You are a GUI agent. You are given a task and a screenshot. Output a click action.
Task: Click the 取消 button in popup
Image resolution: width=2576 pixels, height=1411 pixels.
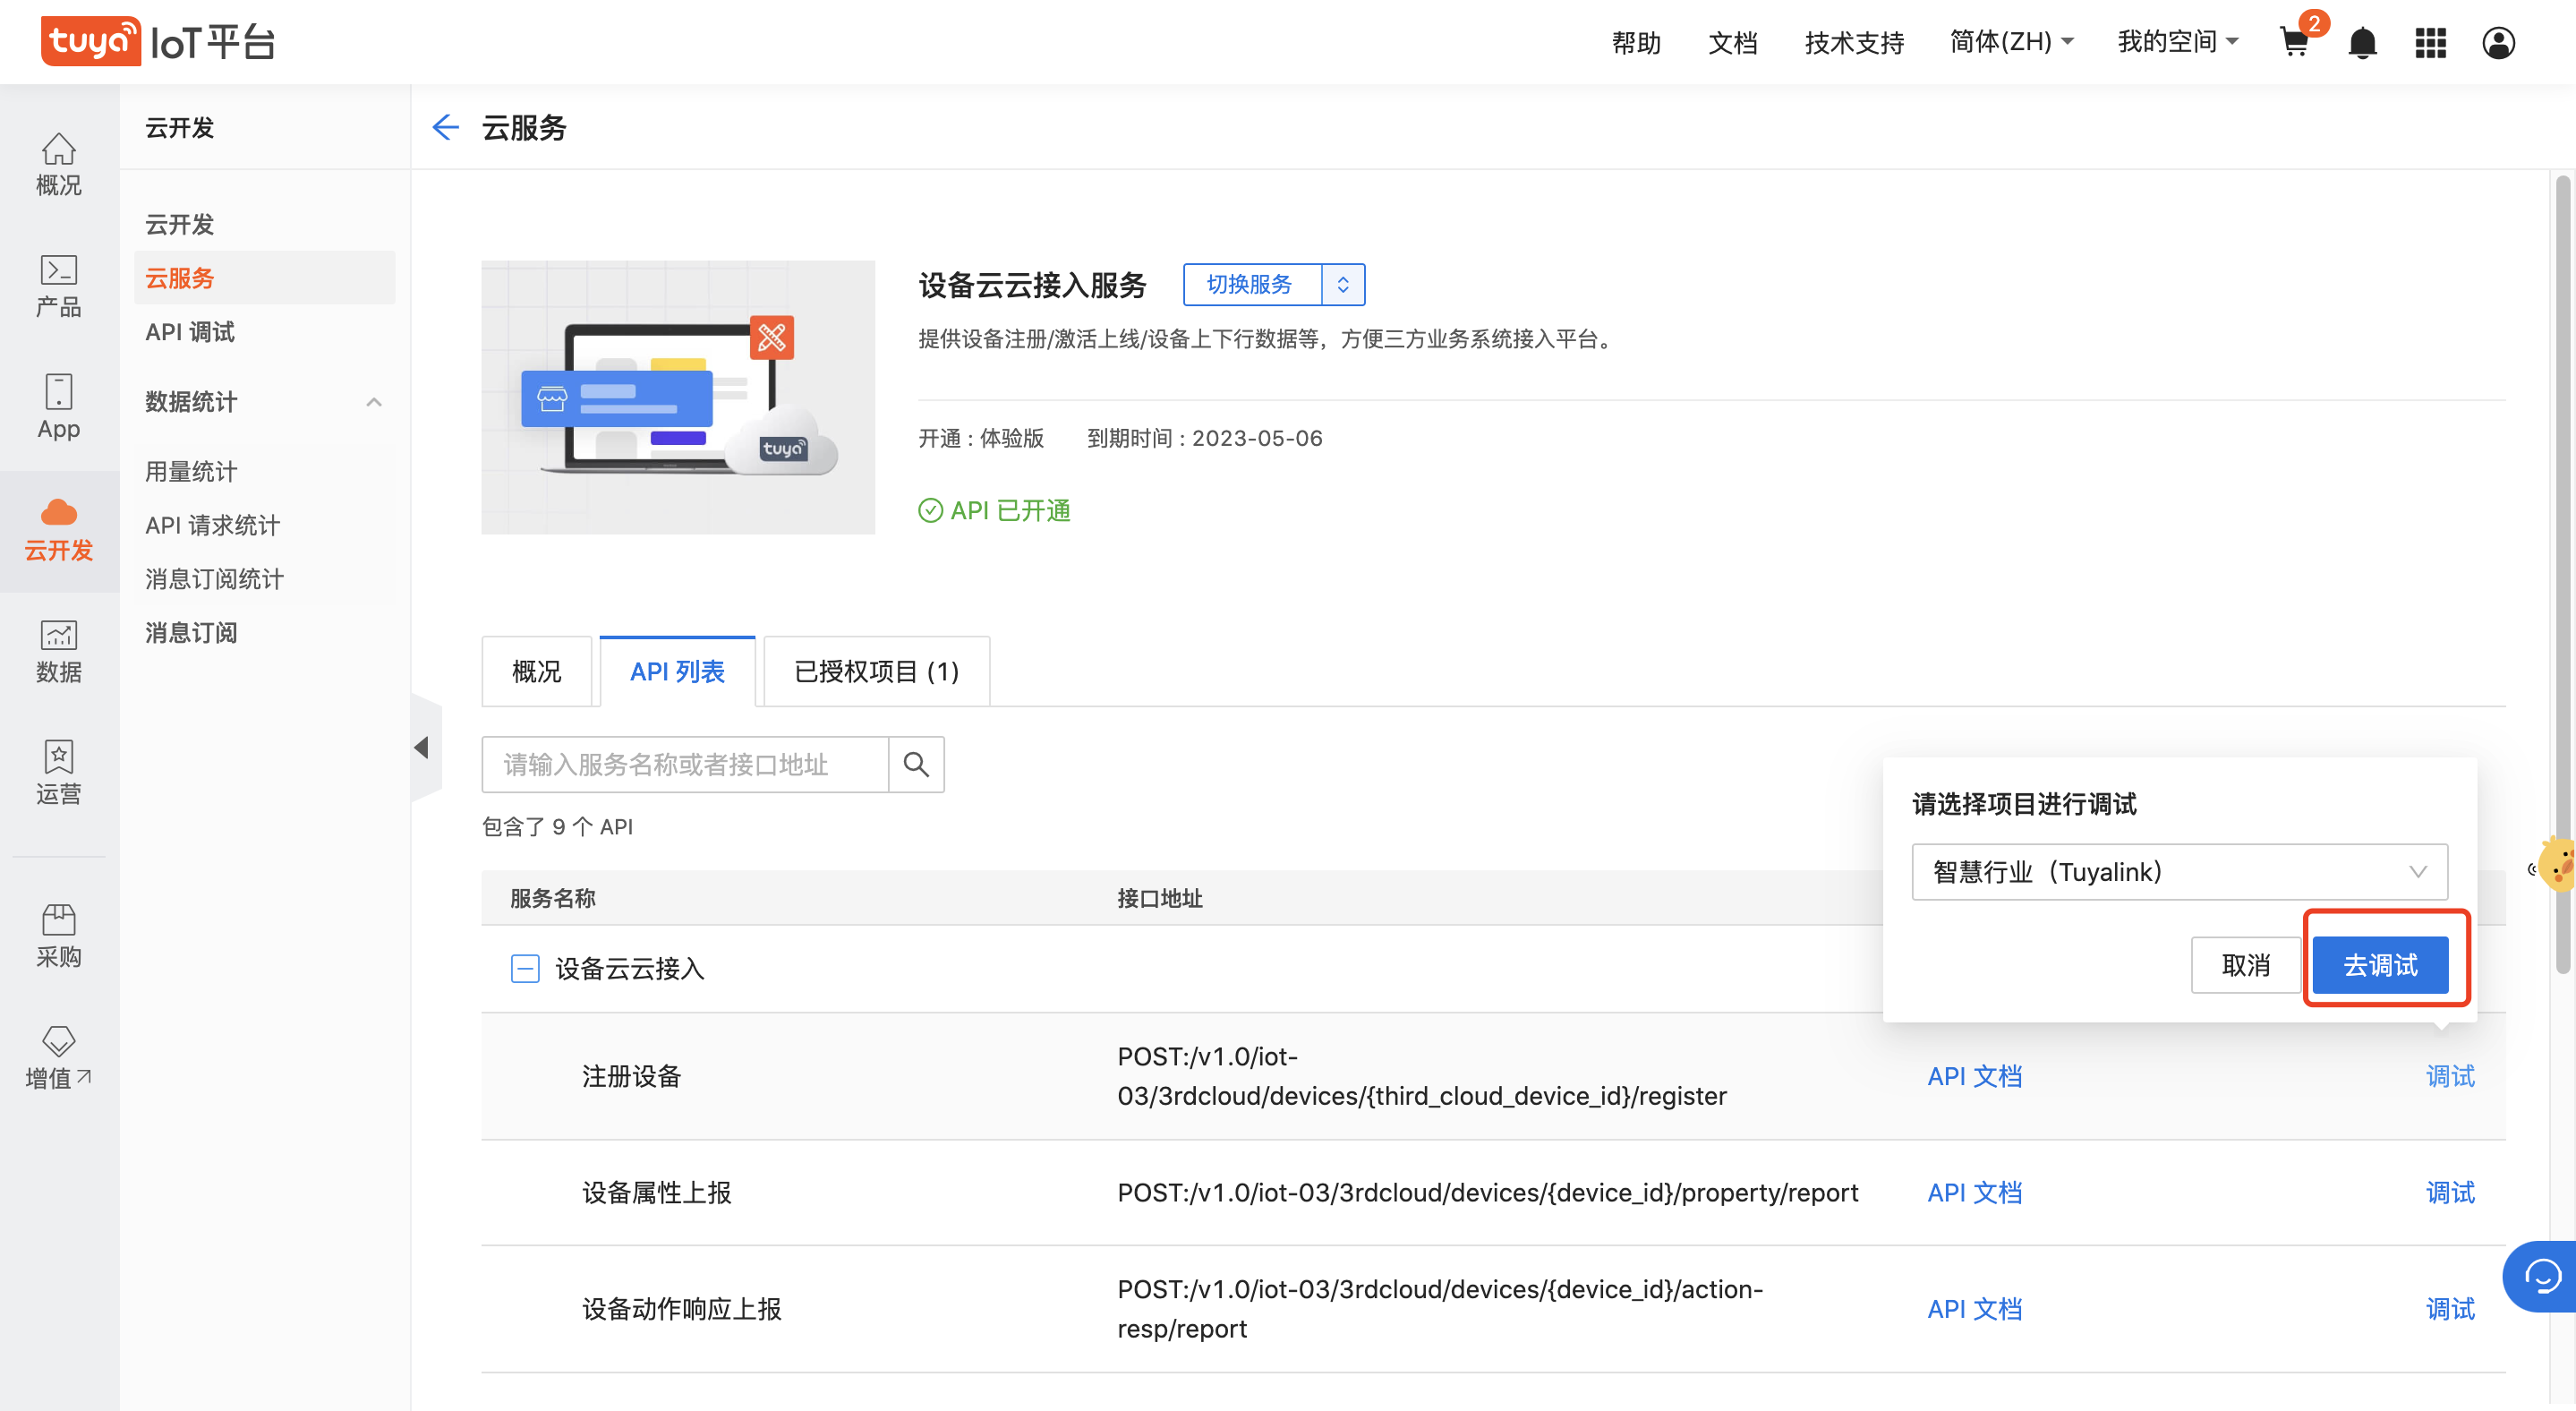click(2246, 965)
